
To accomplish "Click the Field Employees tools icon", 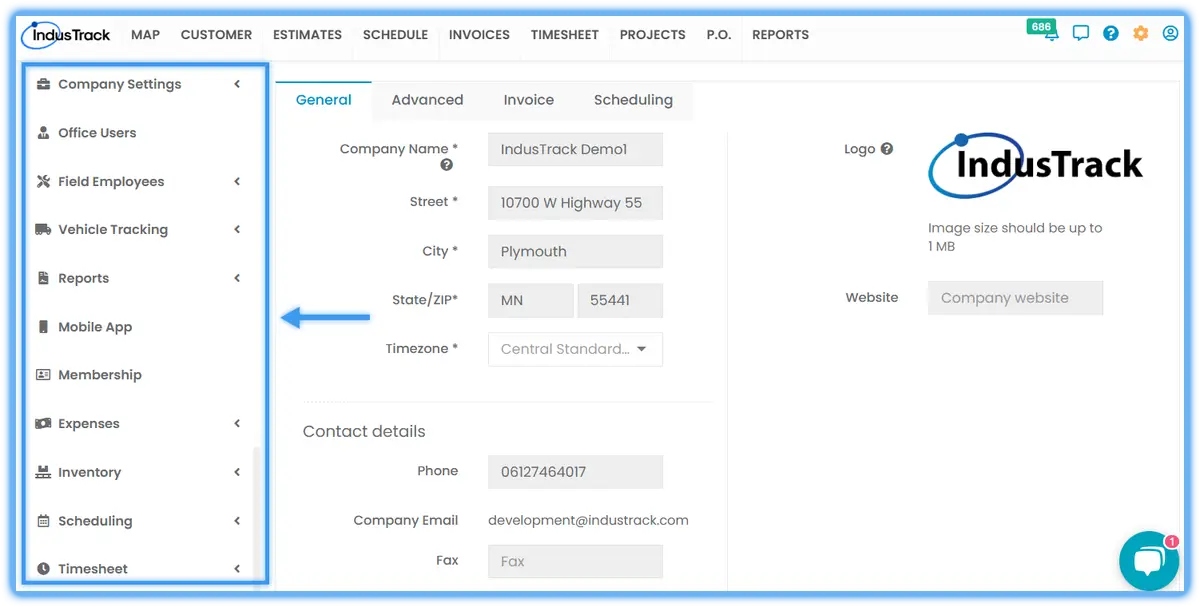I will (43, 181).
